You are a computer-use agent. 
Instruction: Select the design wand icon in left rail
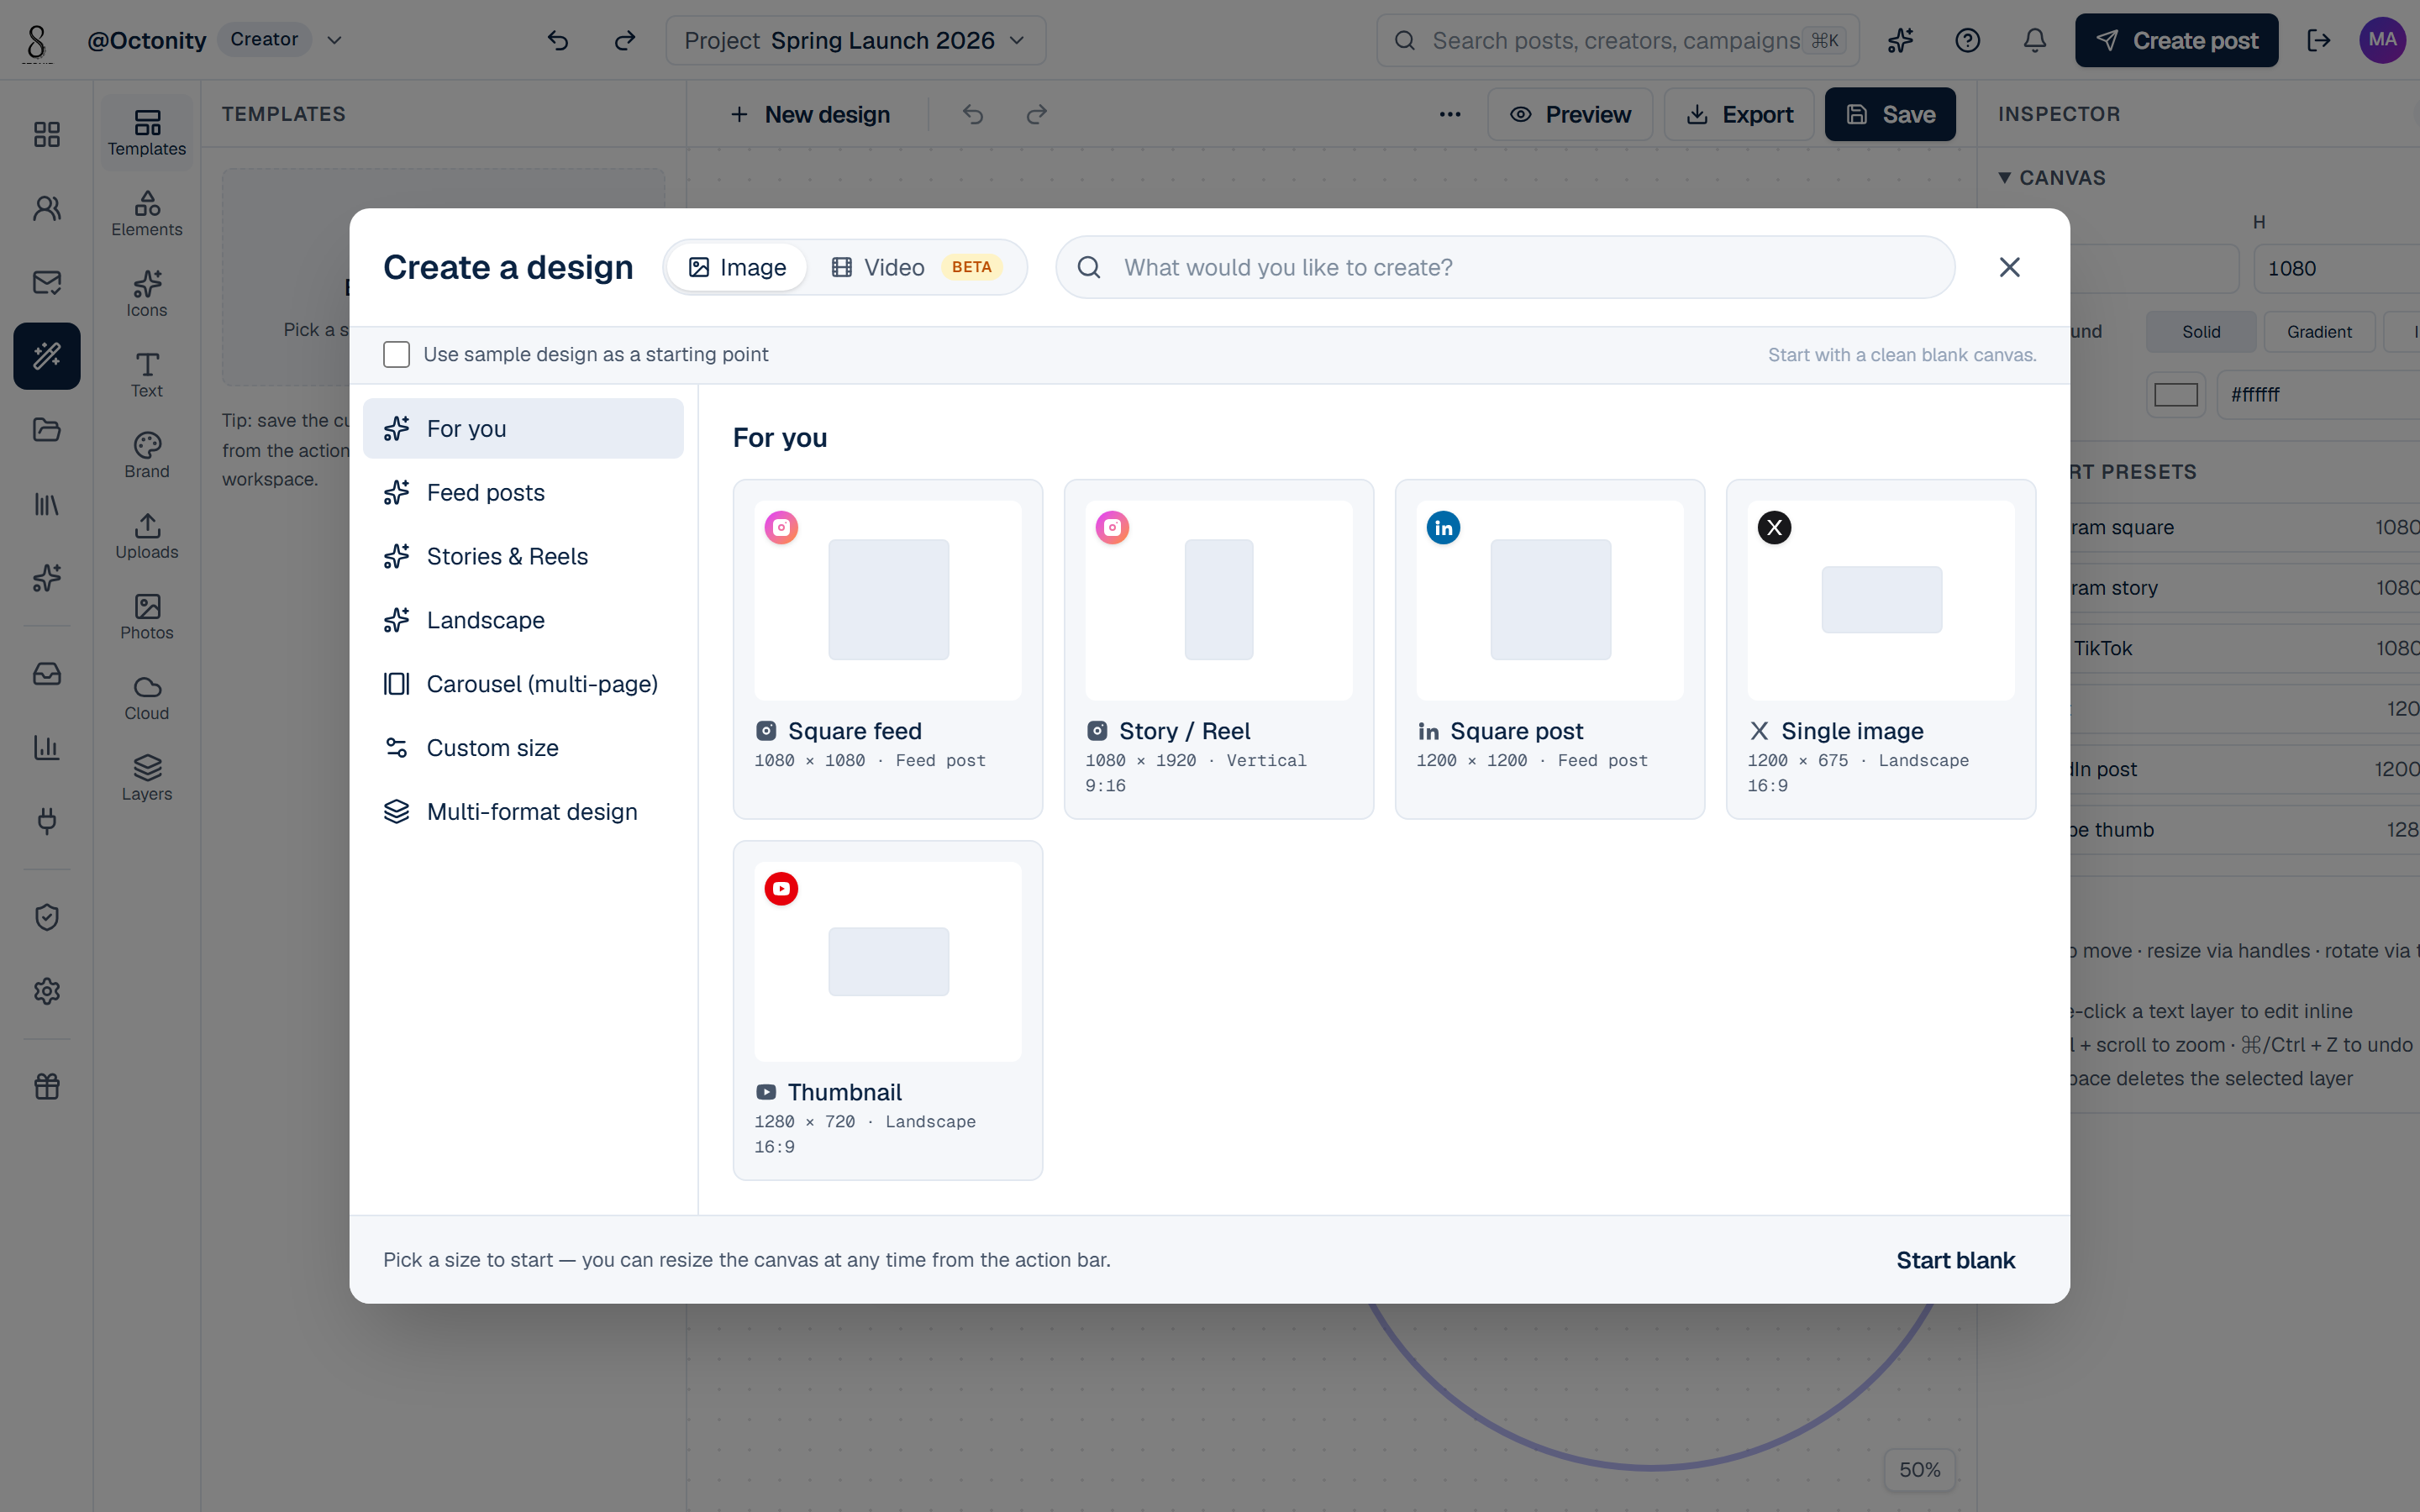(x=47, y=356)
